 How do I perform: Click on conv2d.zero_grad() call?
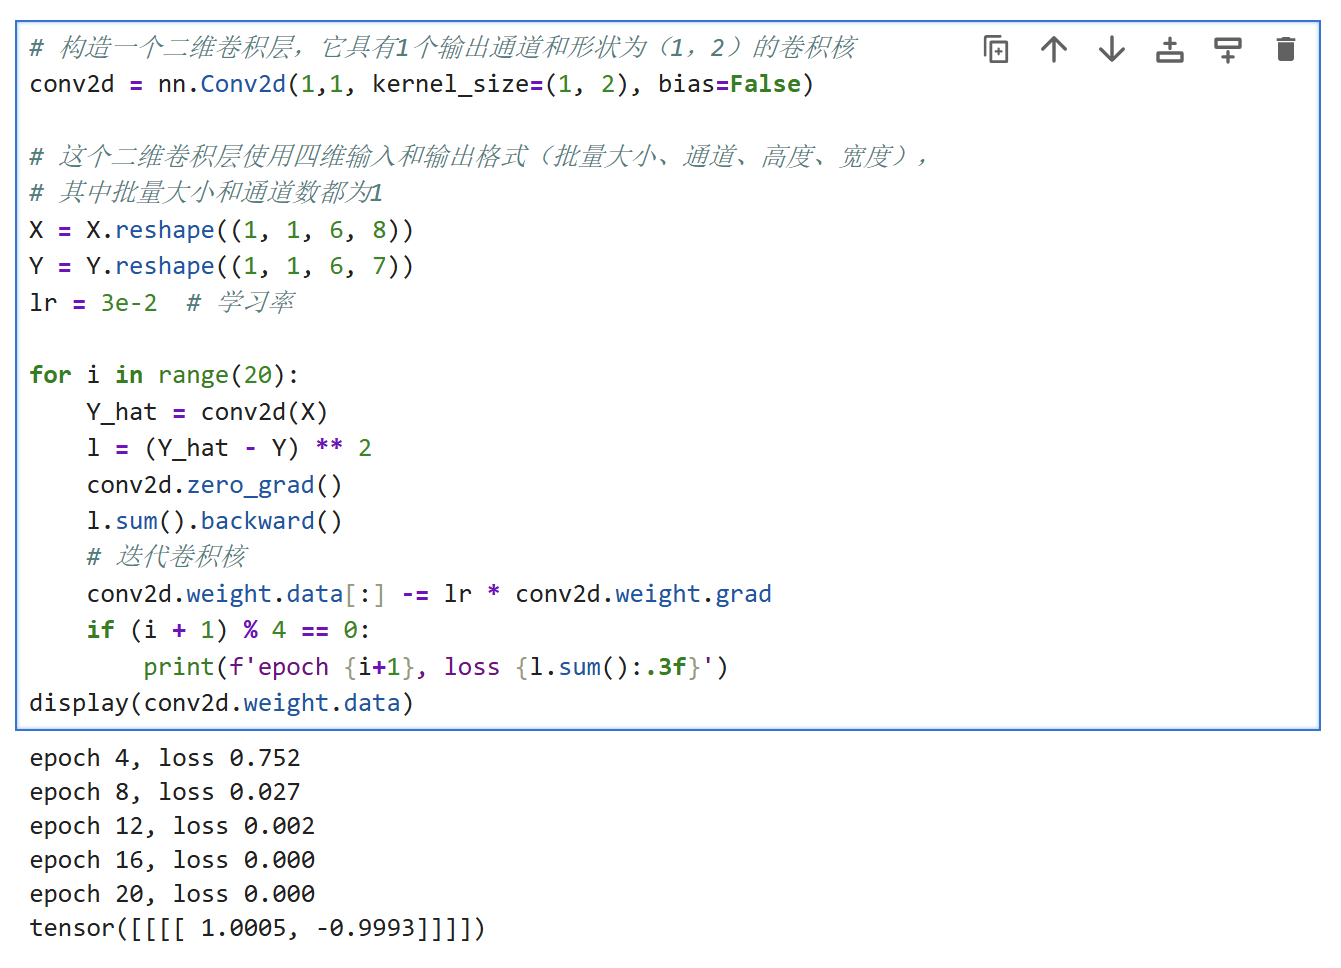click(214, 485)
